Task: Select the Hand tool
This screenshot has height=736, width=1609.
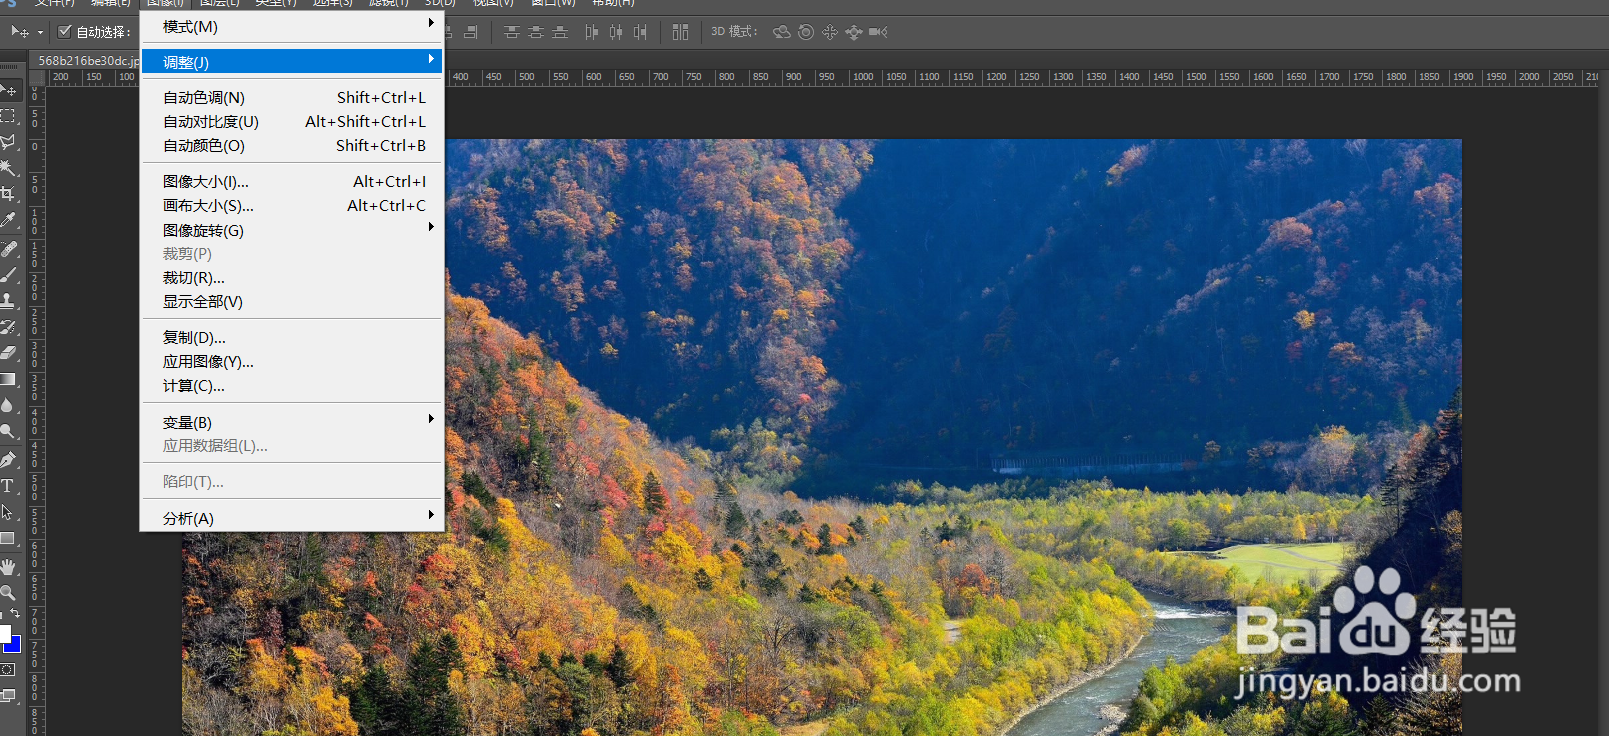Action: click(8, 566)
